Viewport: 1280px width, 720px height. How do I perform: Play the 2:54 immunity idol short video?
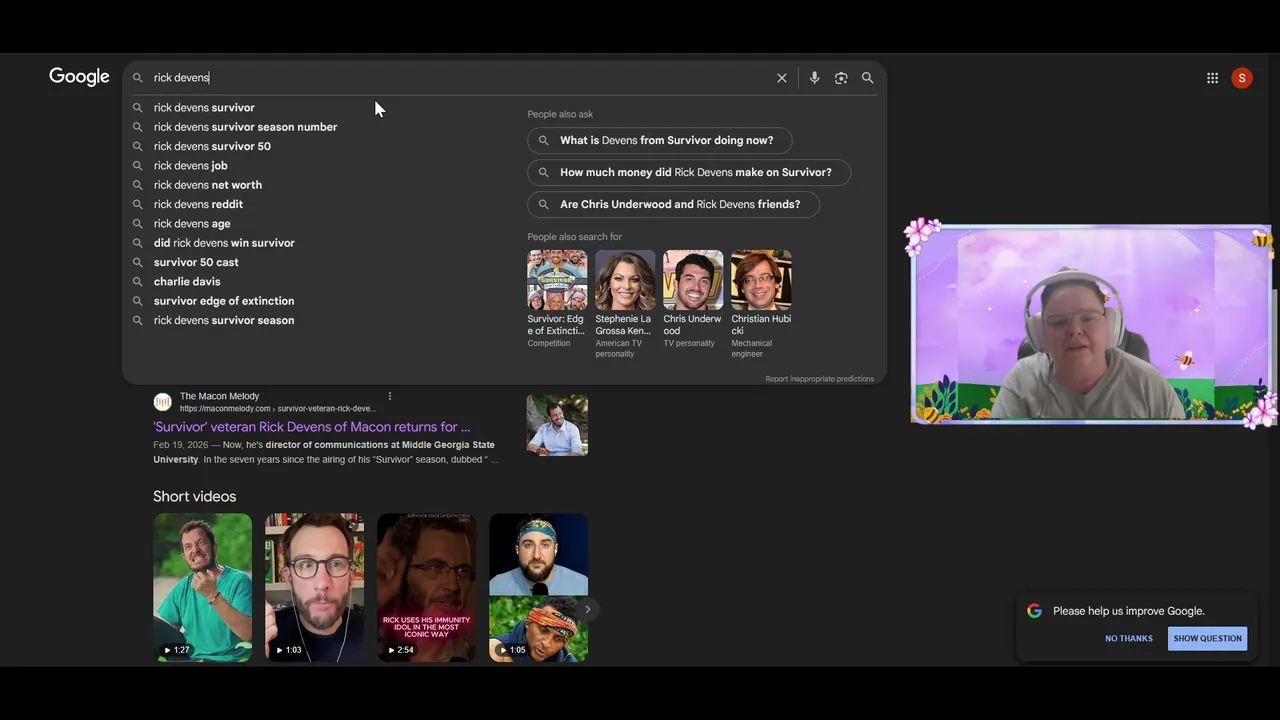pyautogui.click(x=426, y=588)
